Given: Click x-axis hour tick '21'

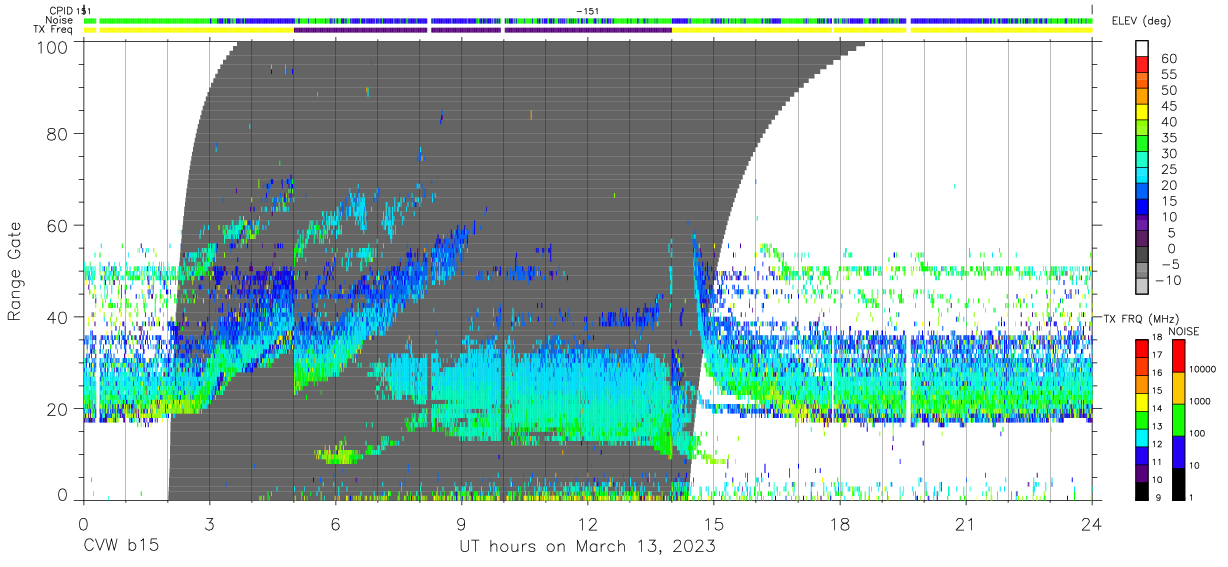Looking at the screenshot, I should point(965,524).
